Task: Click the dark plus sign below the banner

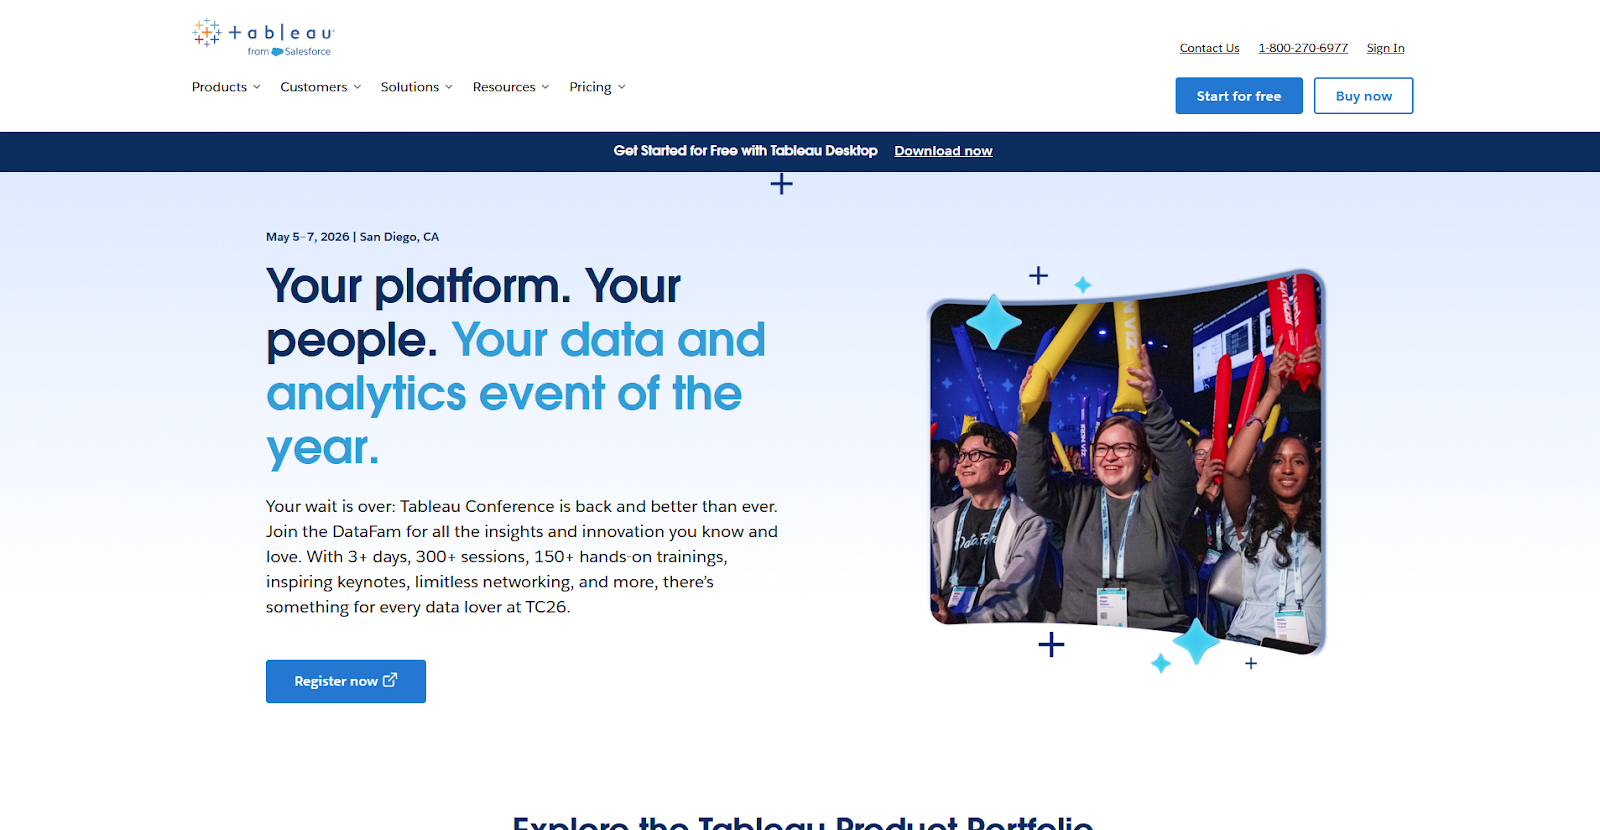Action: pos(781,184)
